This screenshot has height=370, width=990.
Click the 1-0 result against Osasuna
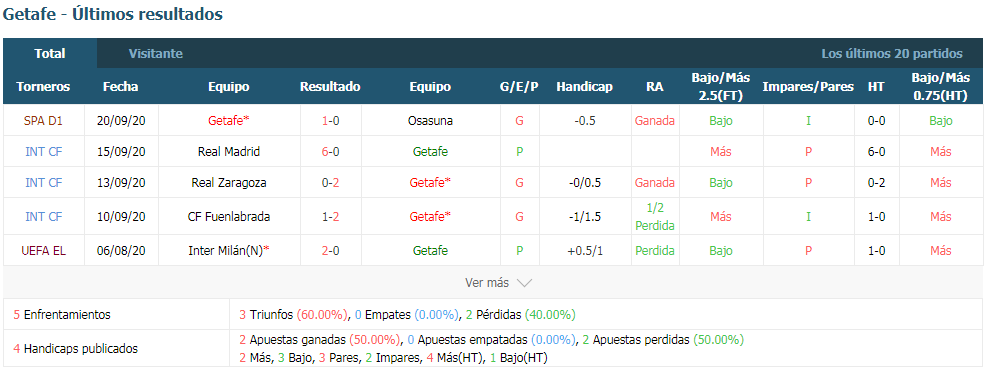coord(330,121)
